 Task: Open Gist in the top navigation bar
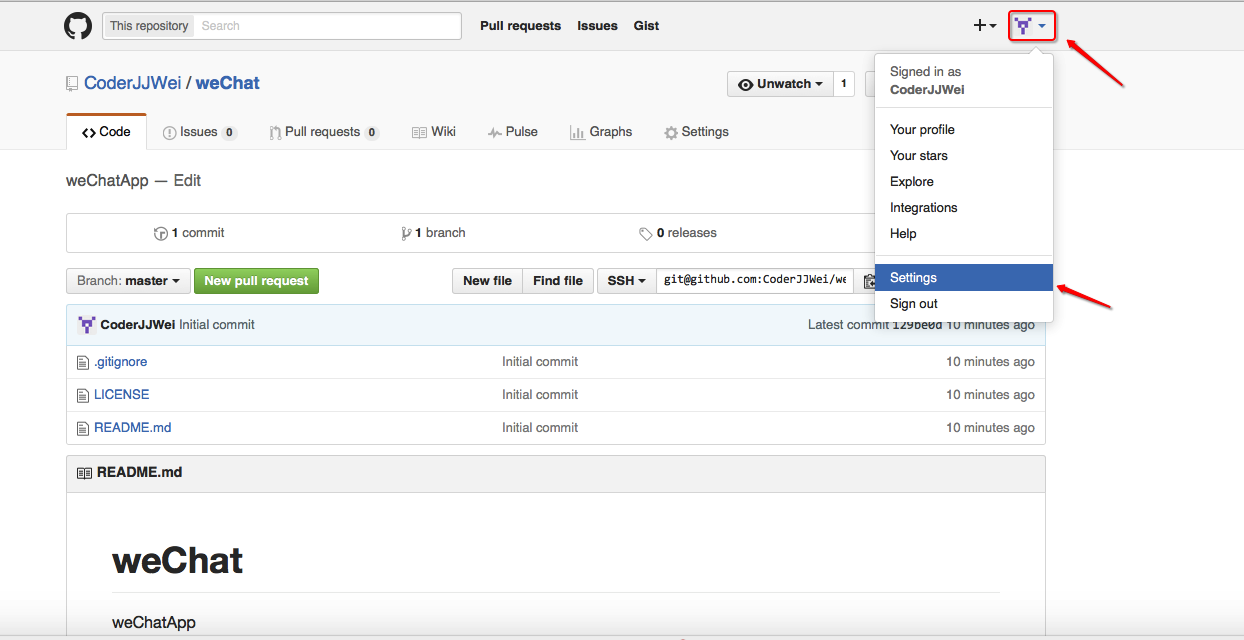click(646, 26)
